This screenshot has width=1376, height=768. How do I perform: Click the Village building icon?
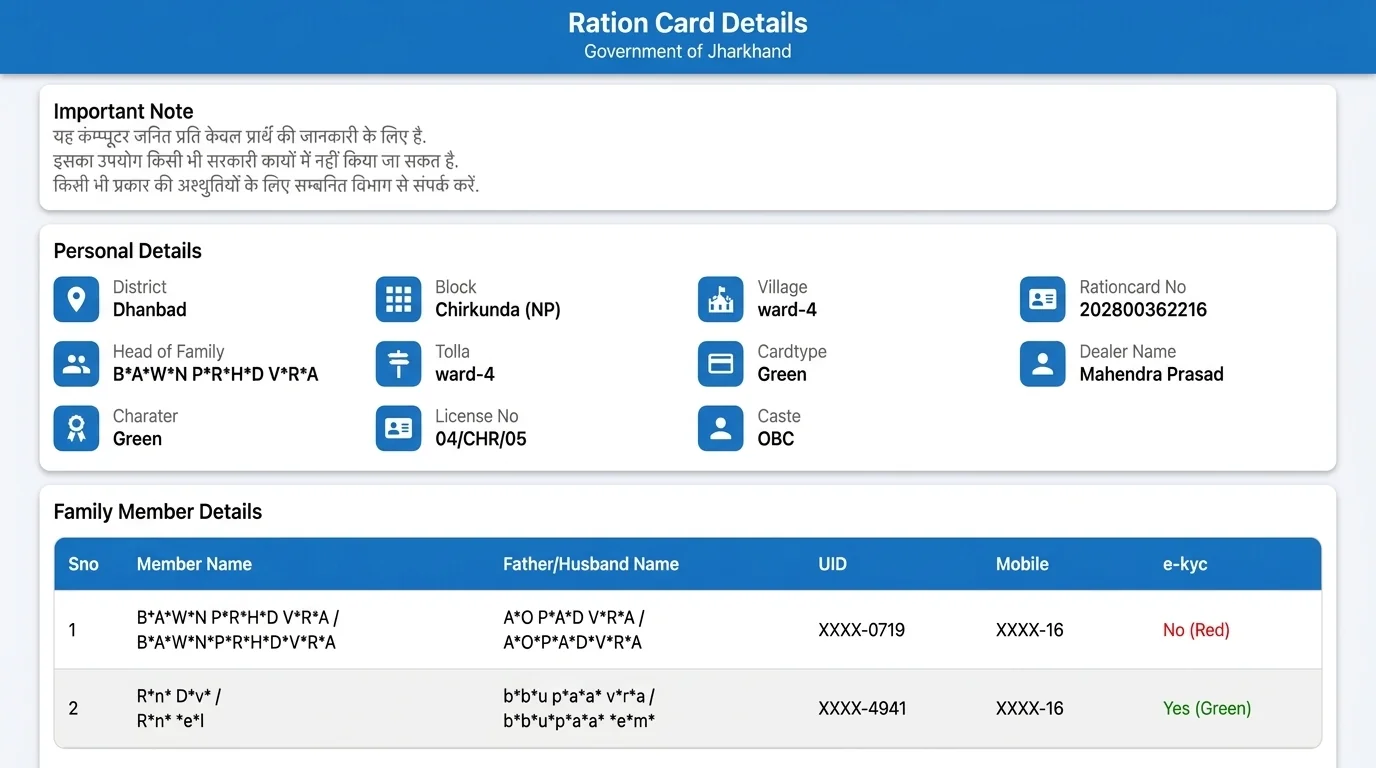[x=720, y=299]
